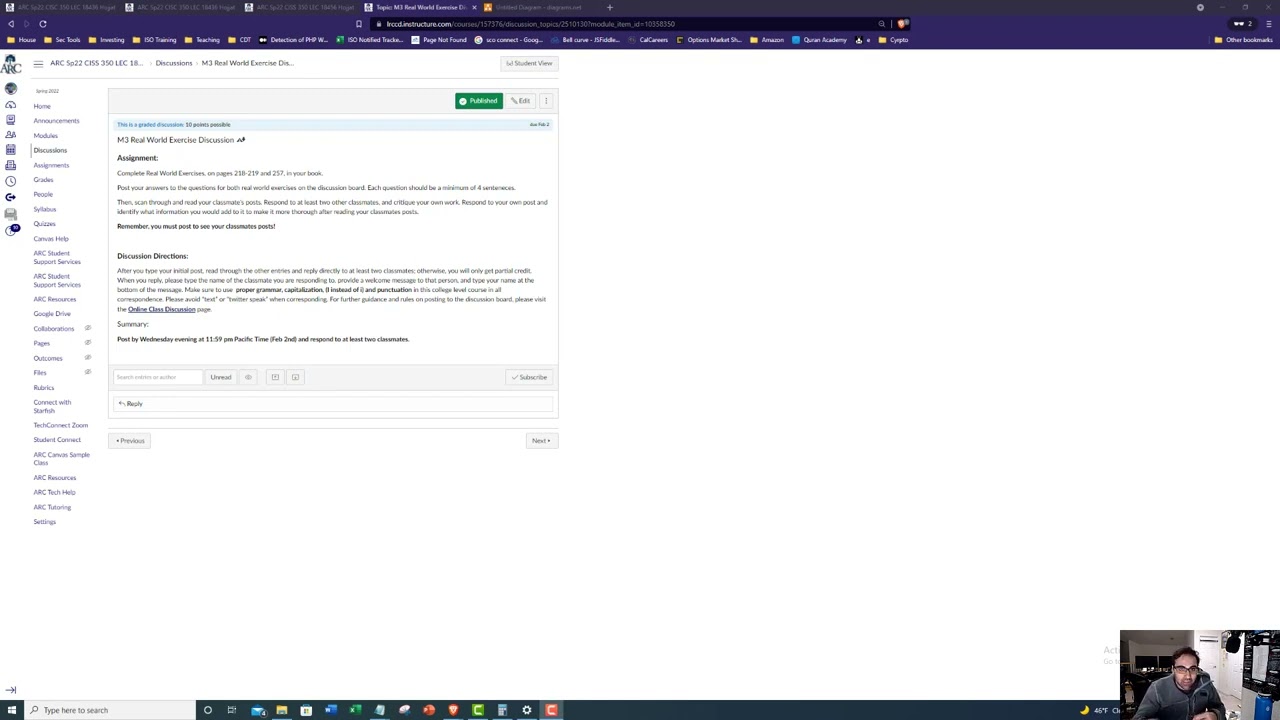Open People in course navigation
1280x720 pixels.
point(43,194)
